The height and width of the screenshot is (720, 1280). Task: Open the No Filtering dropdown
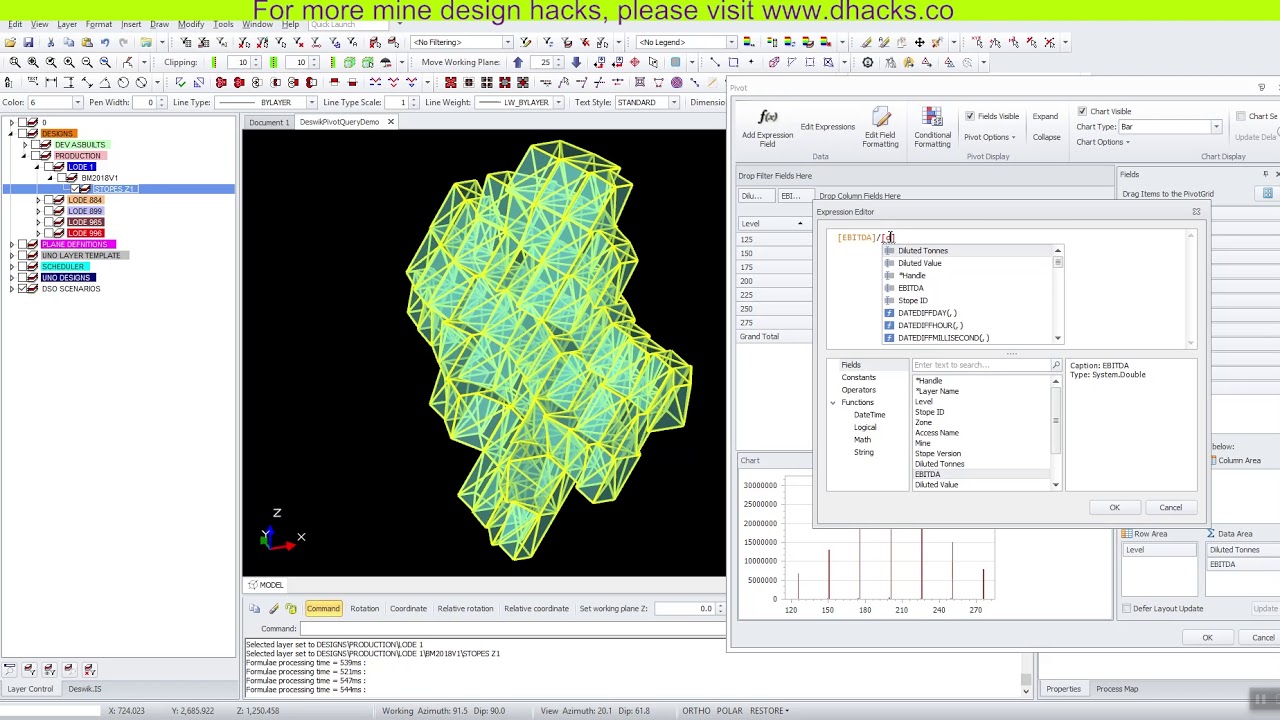(507, 42)
